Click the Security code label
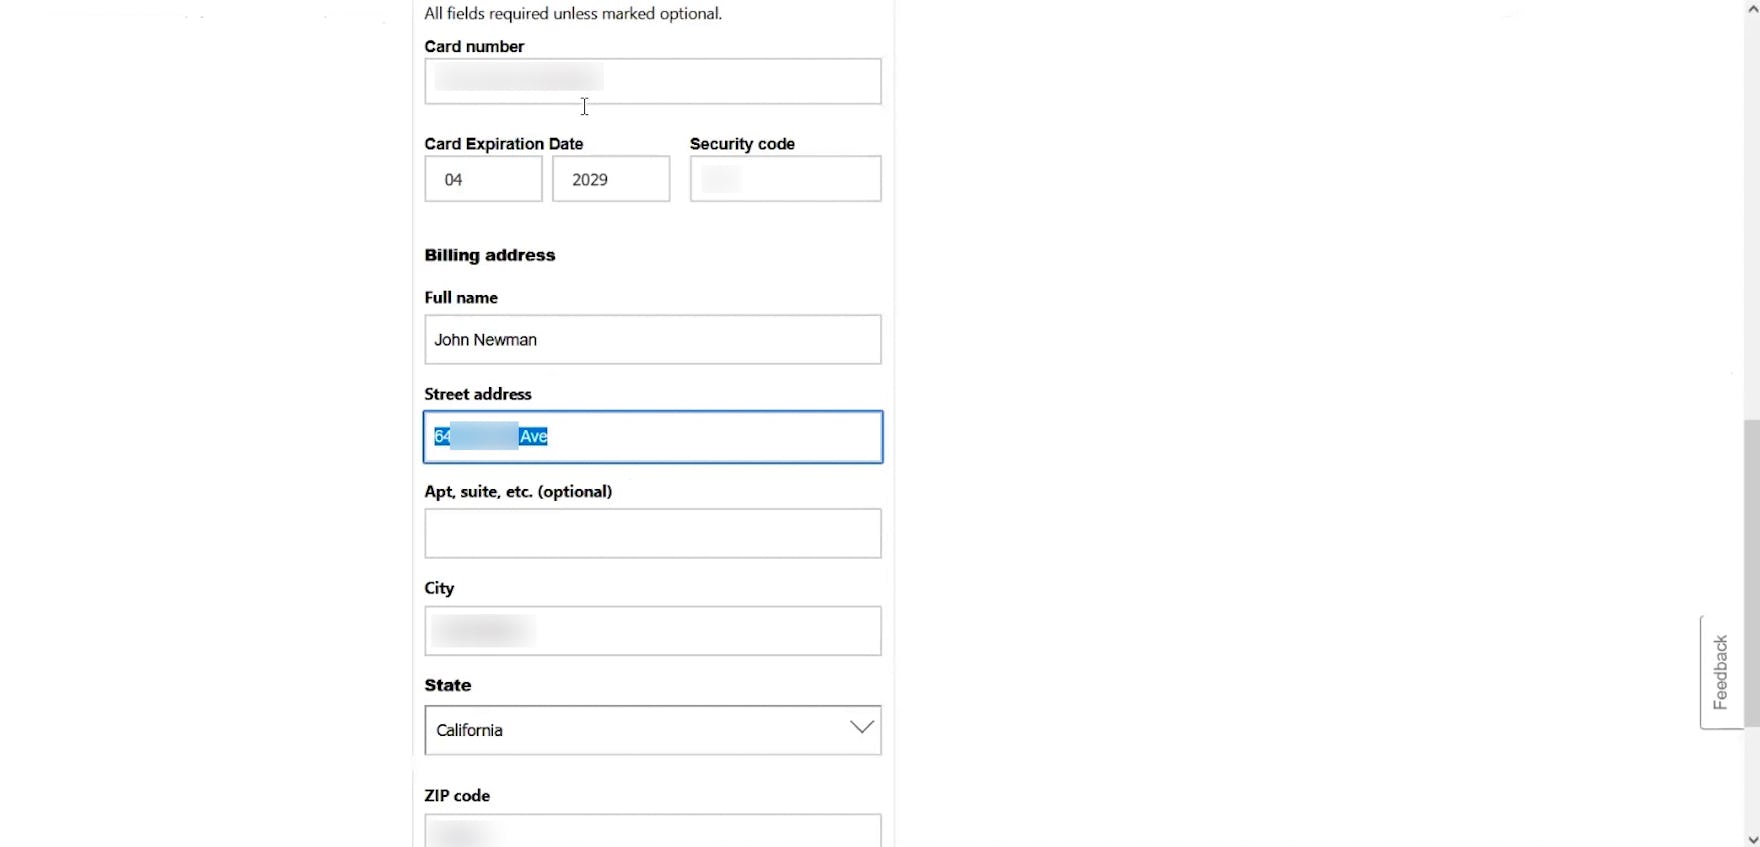 [x=742, y=144]
